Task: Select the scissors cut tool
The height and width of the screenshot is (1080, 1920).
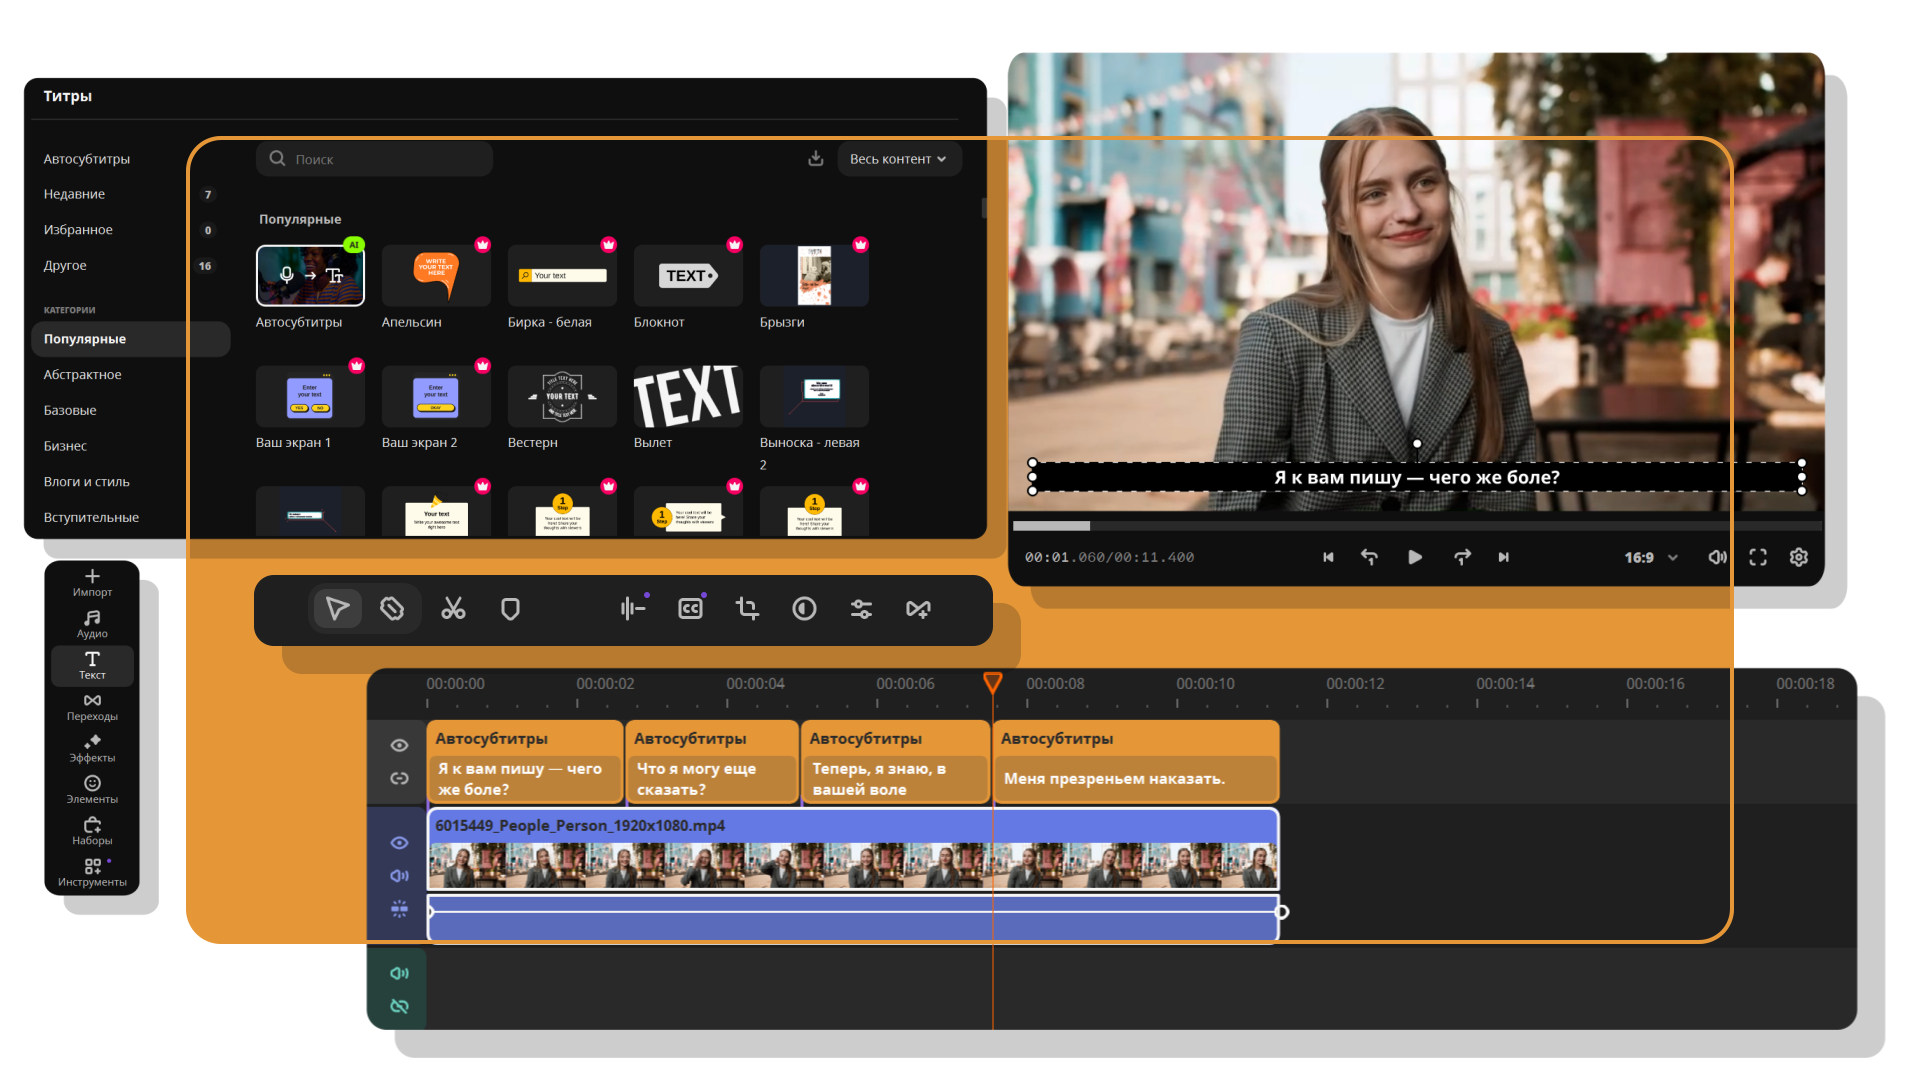Action: tap(453, 609)
